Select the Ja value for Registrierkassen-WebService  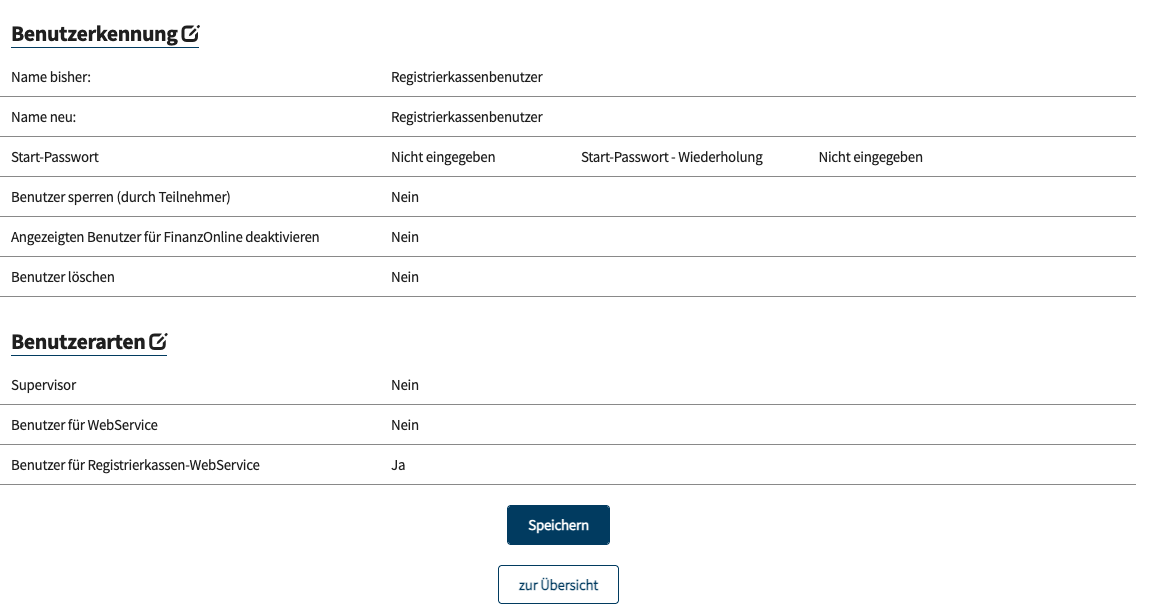[398, 465]
